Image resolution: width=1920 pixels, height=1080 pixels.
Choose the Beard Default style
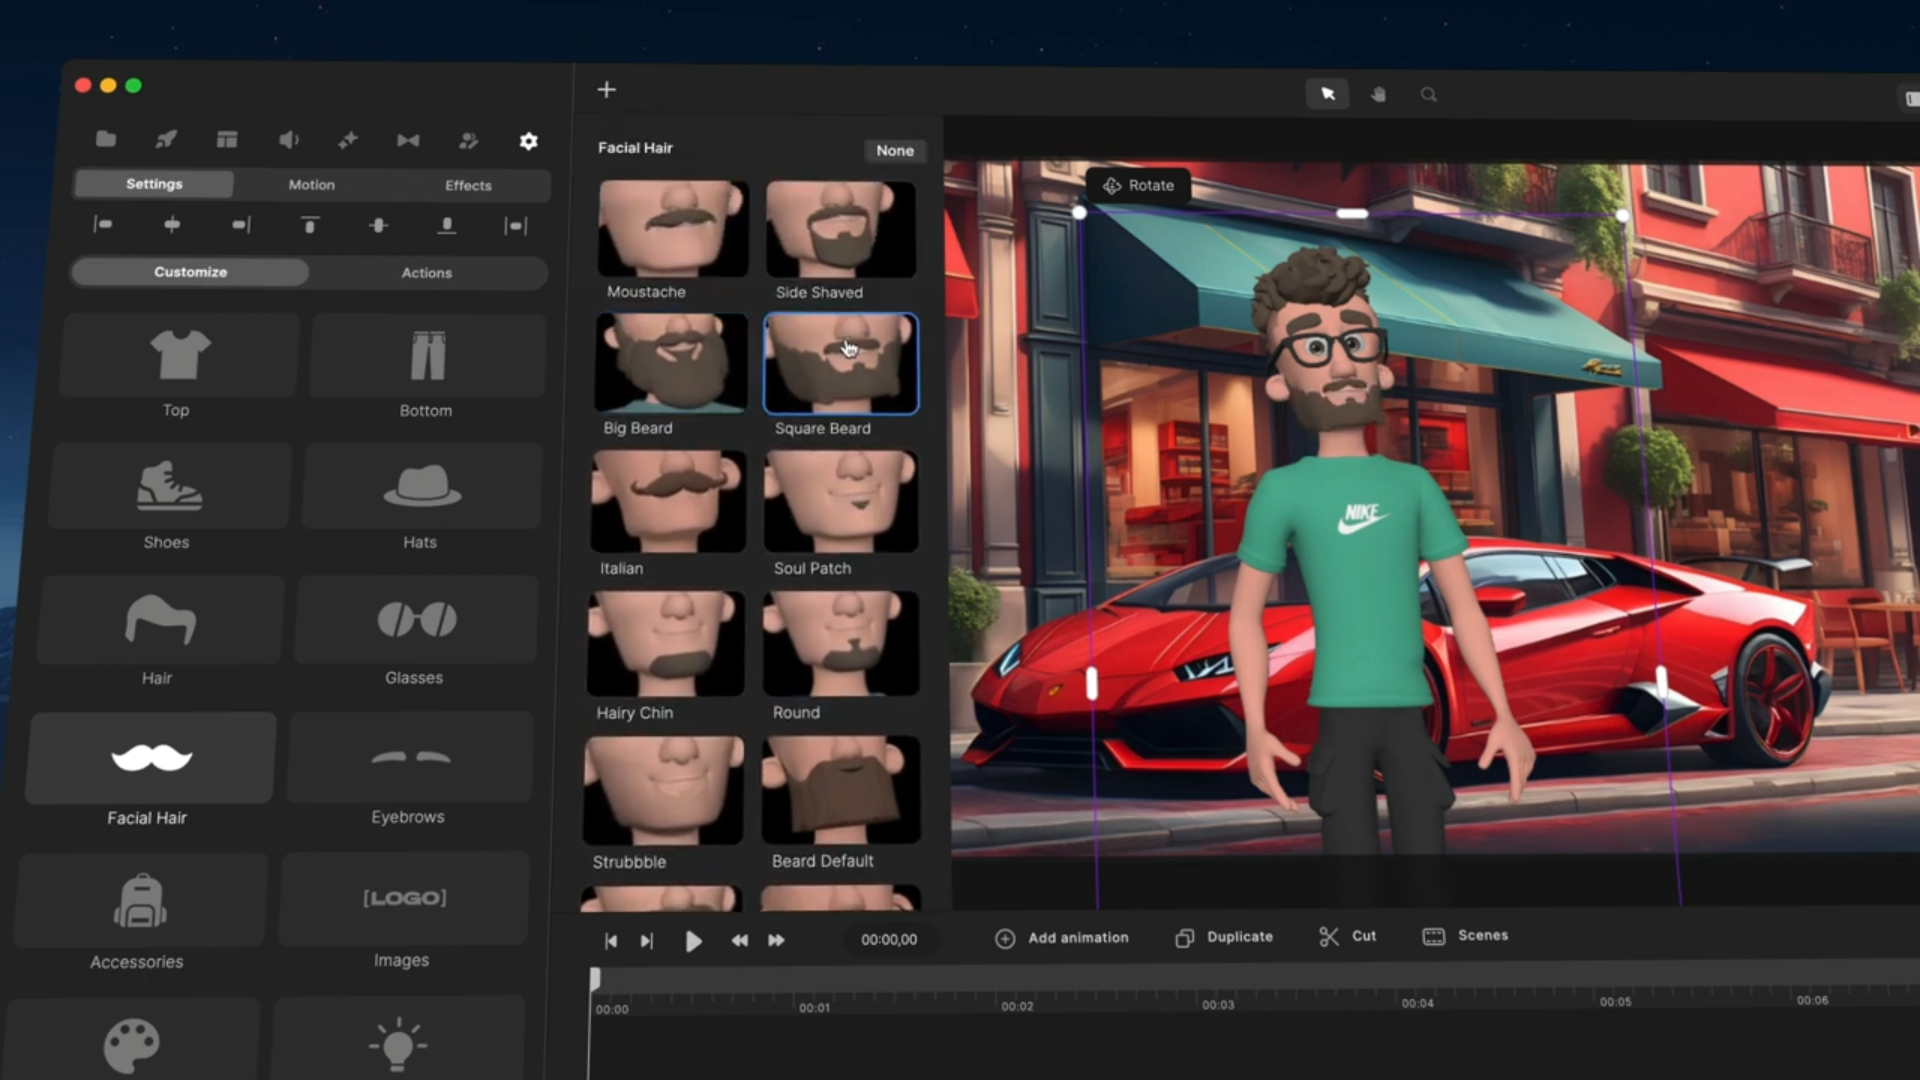(841, 790)
